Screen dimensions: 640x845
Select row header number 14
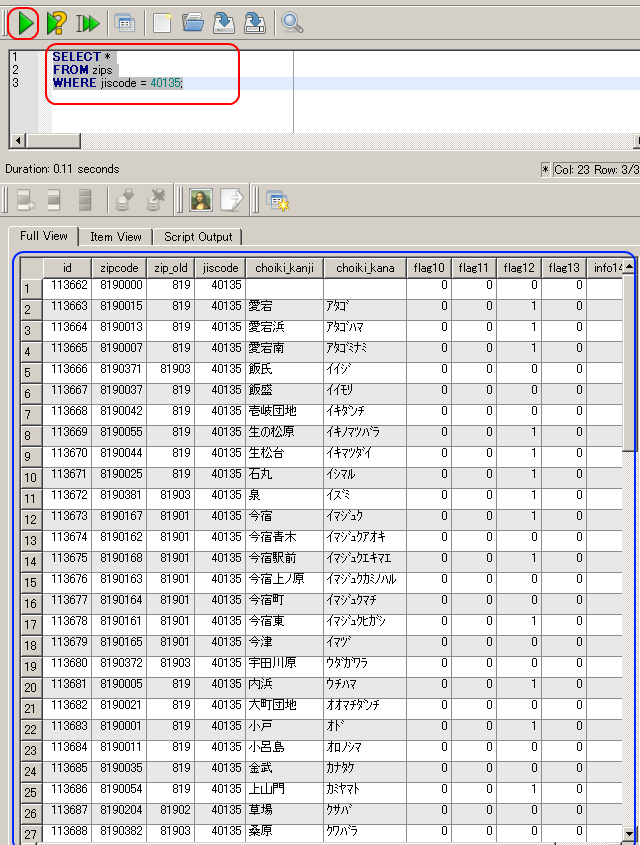tap(31, 562)
